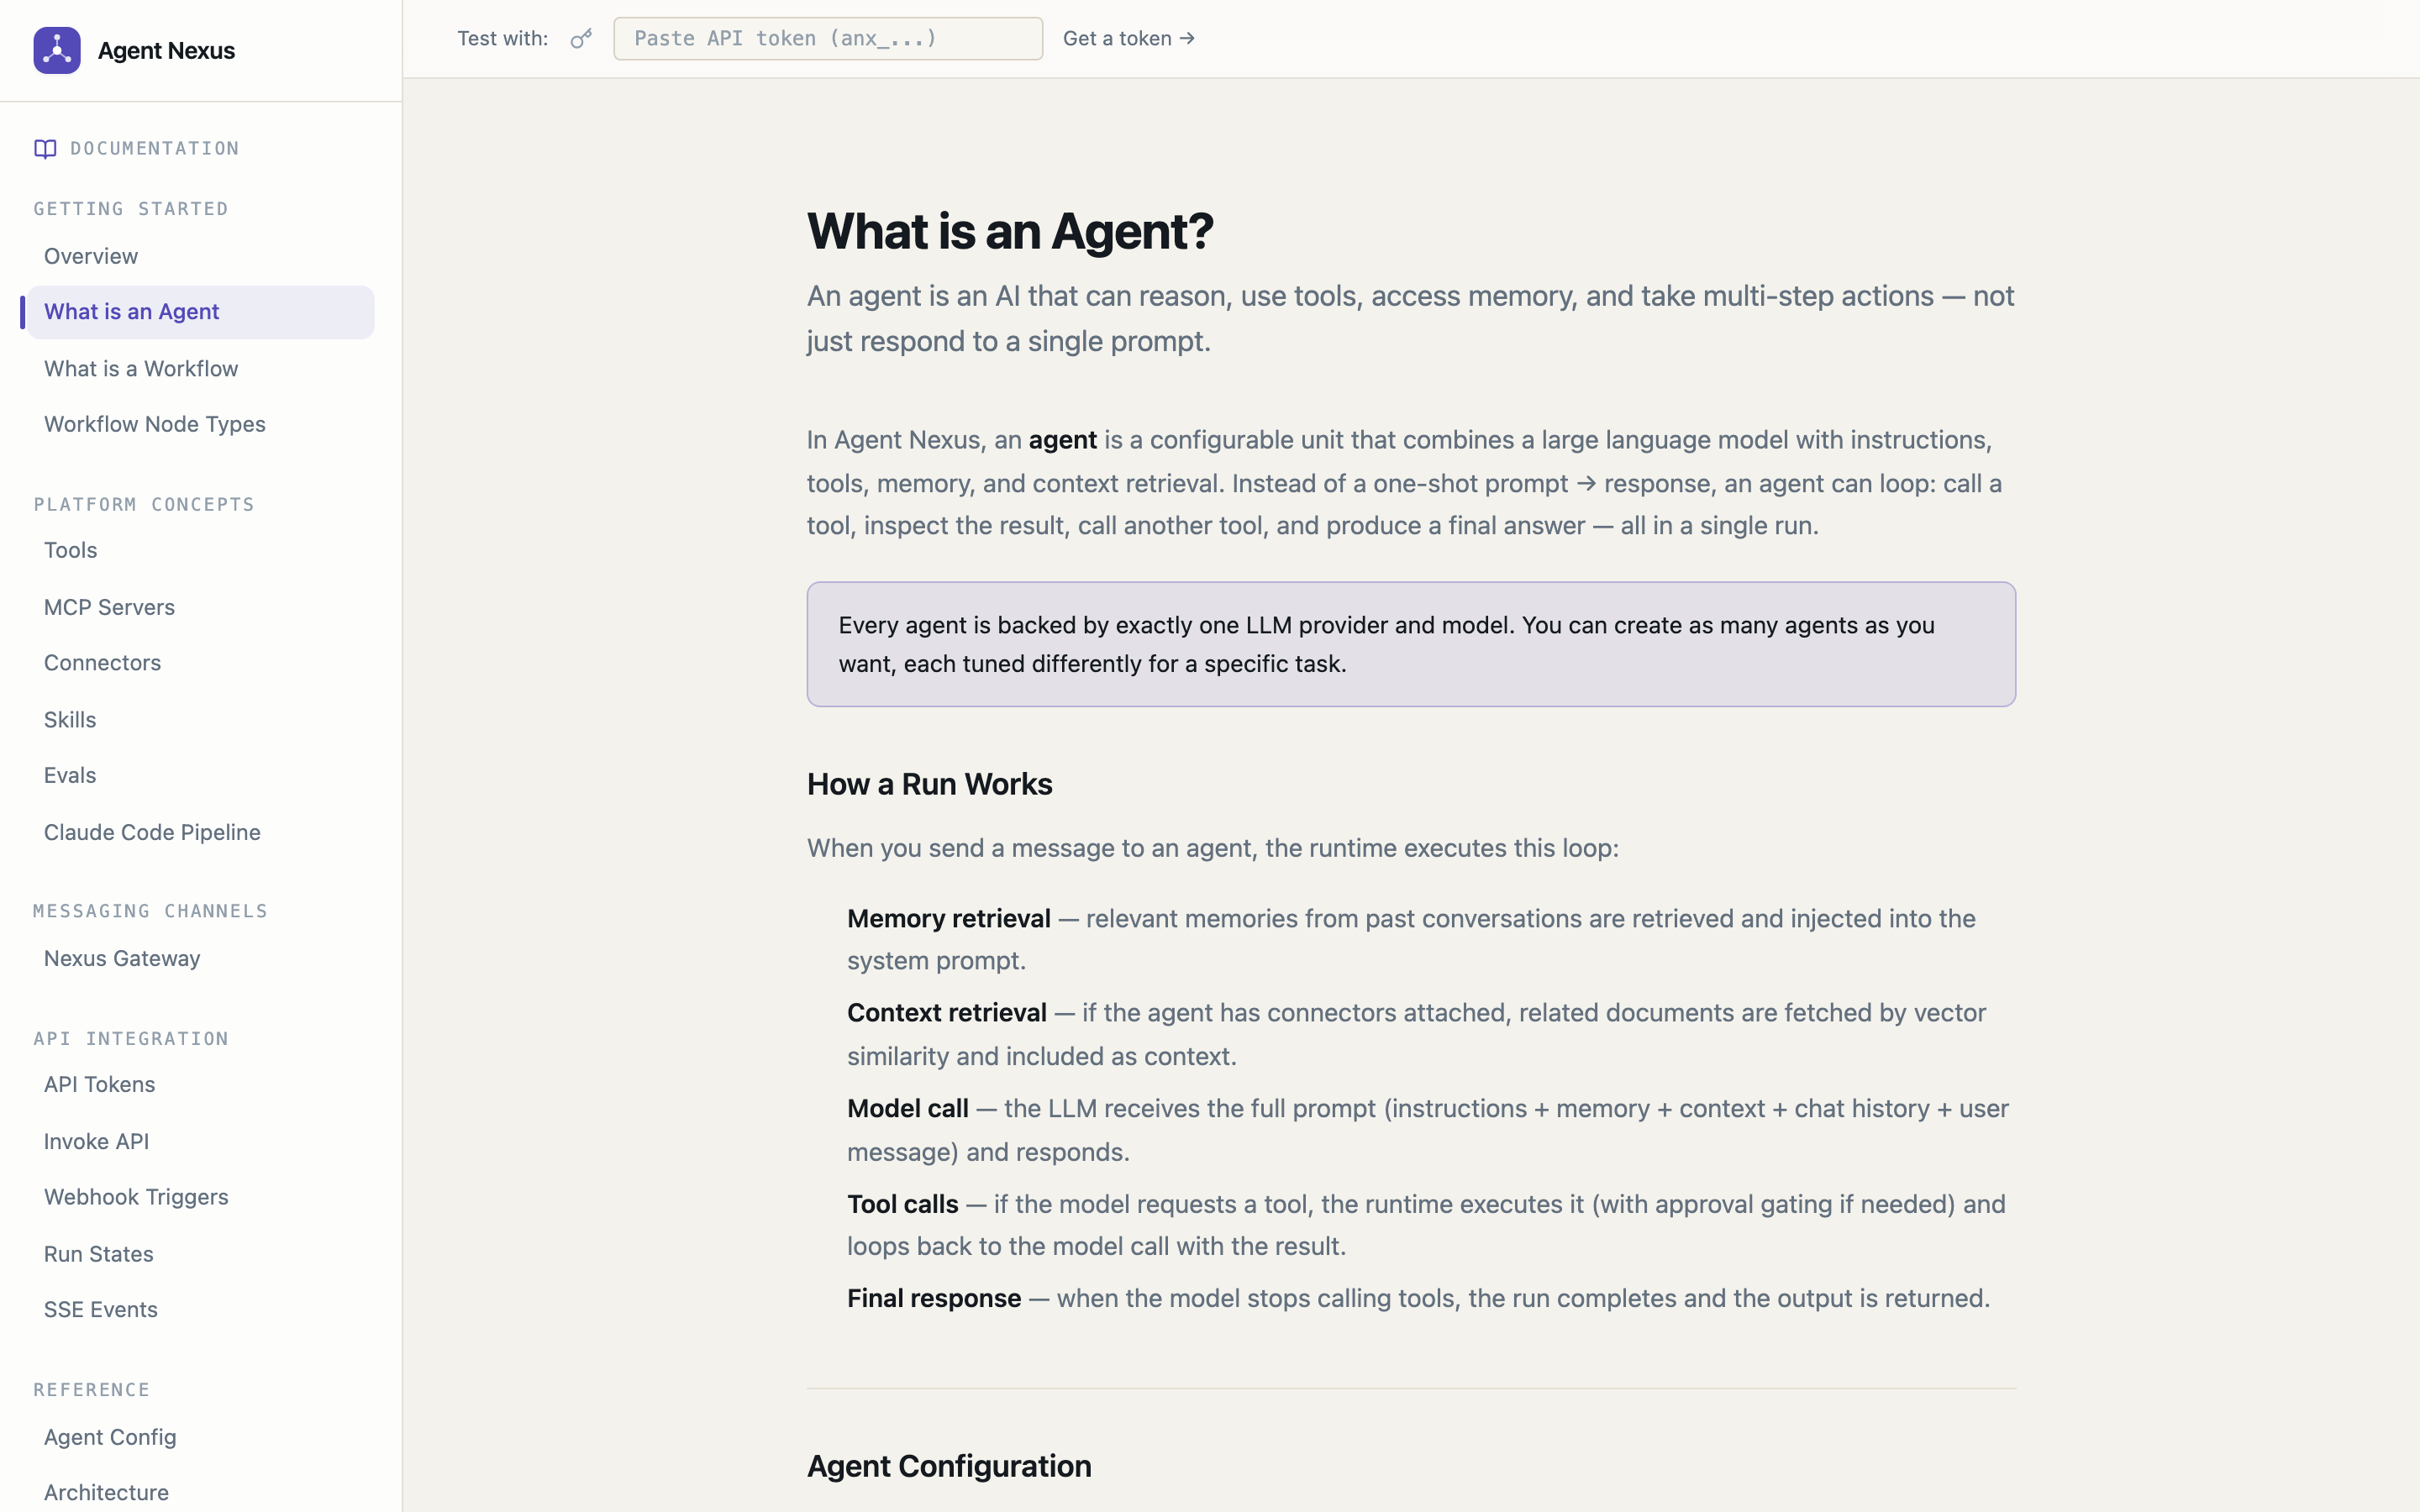Click the callout about one LLM provider
The height and width of the screenshot is (1512, 2420).
point(1411,644)
